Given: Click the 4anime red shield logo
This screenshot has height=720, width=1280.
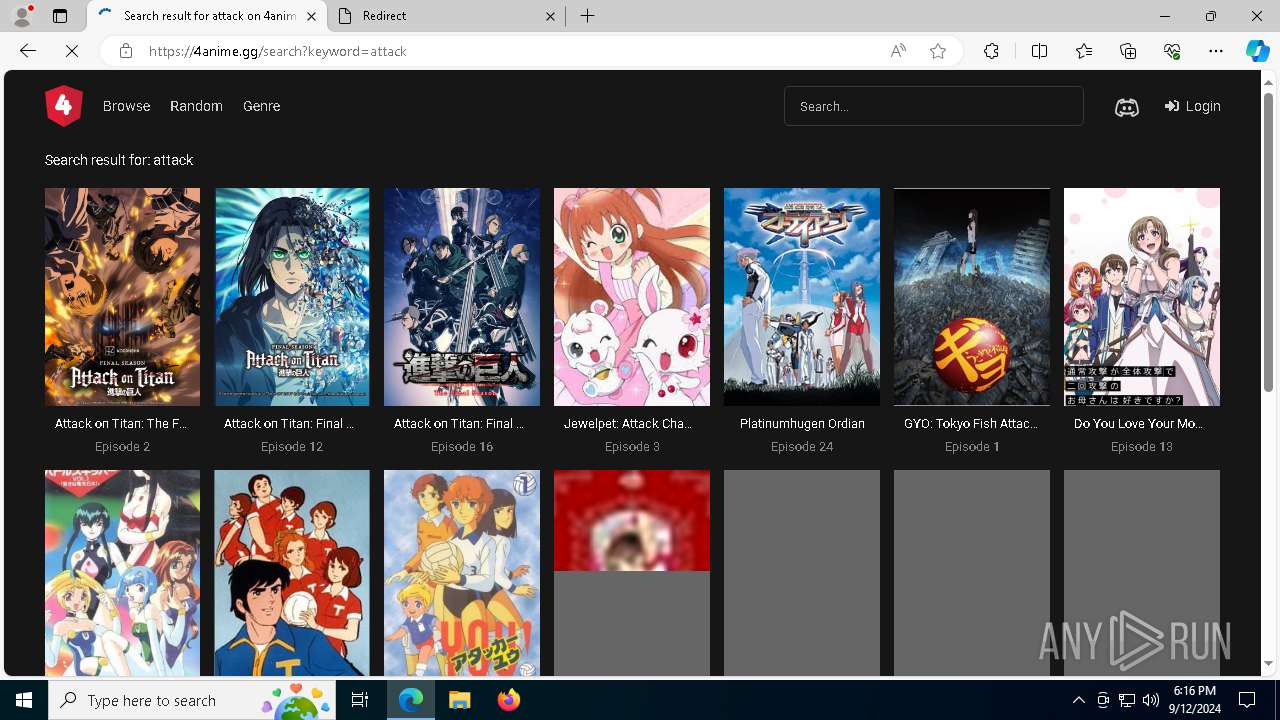Looking at the screenshot, I should click(63, 106).
